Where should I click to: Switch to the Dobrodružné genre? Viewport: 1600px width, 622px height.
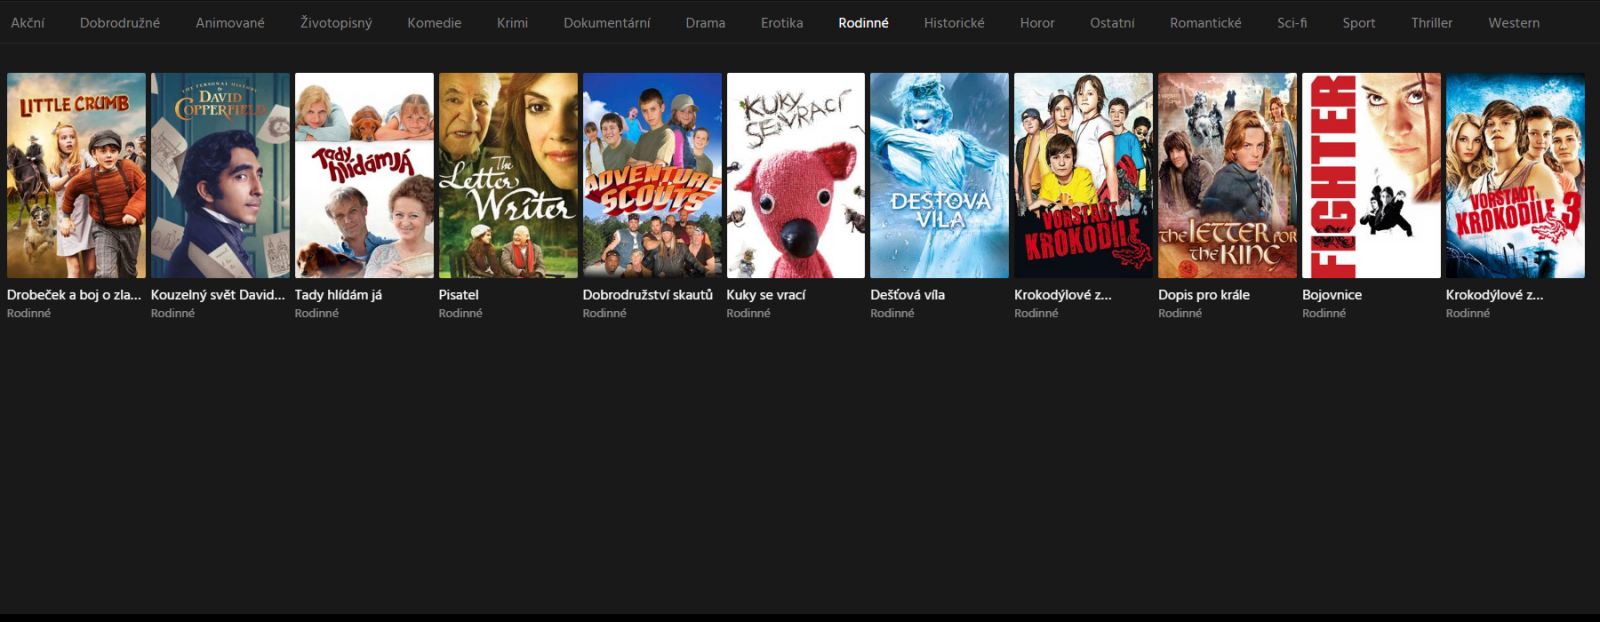point(120,22)
